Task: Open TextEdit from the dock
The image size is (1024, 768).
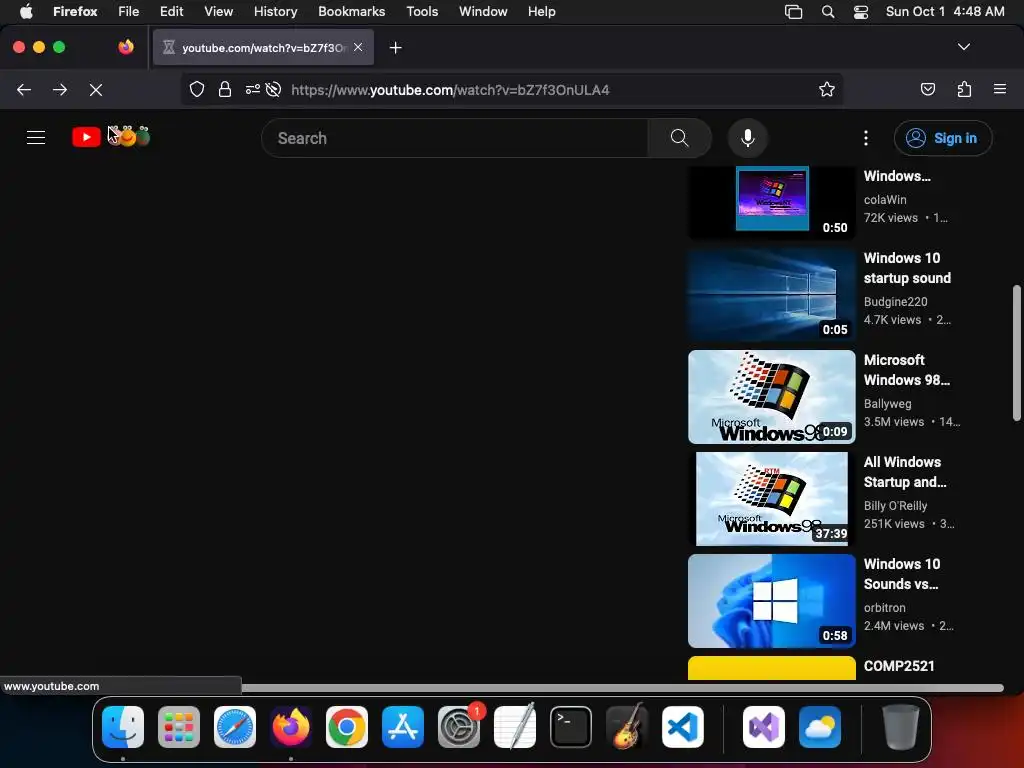Action: pyautogui.click(x=515, y=727)
